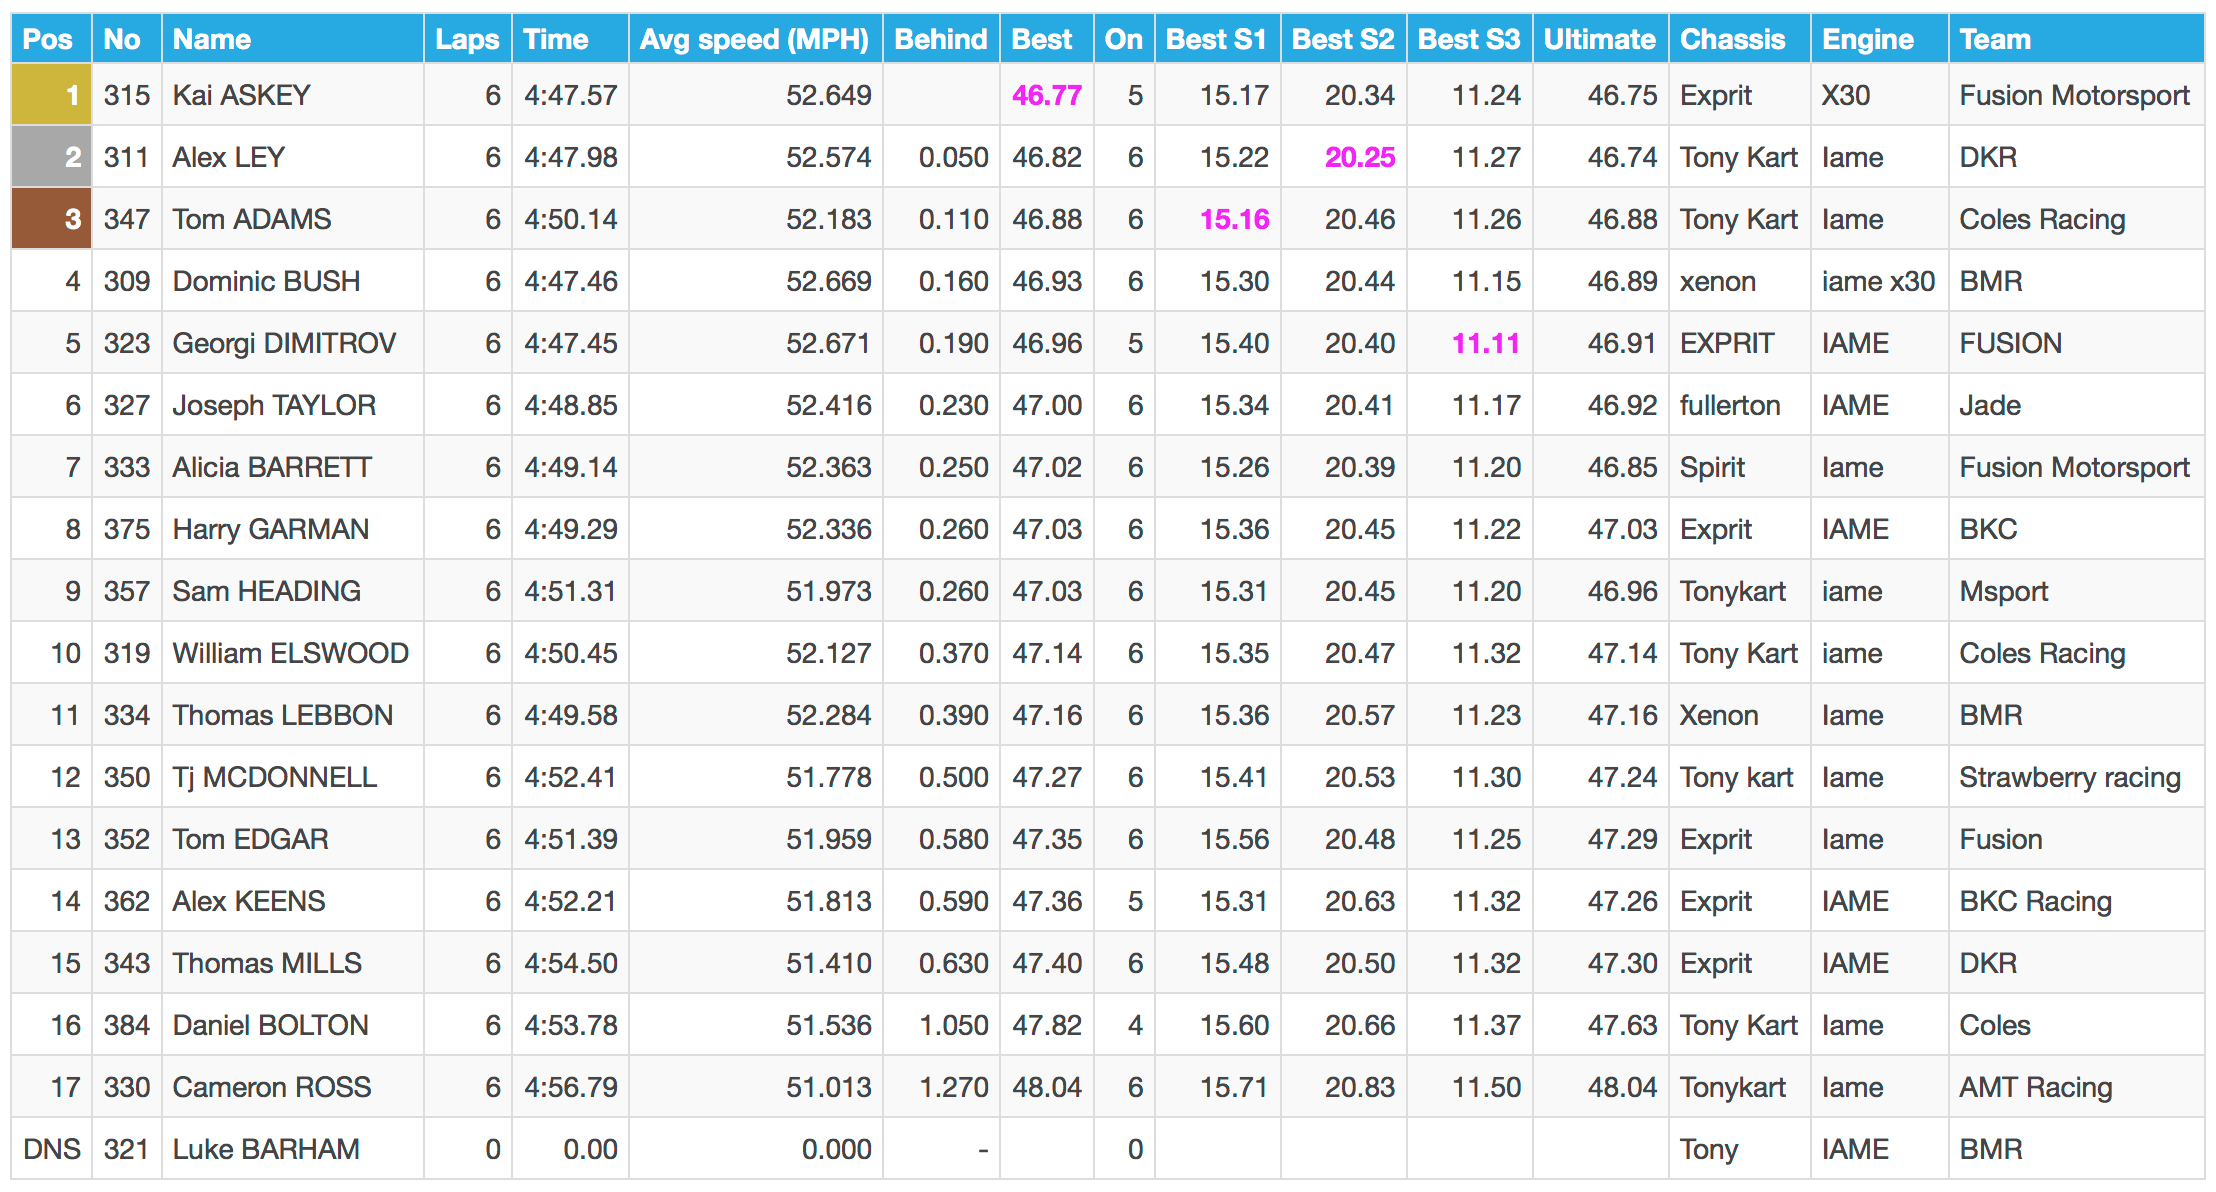Select driver name Alicia BARRETT
The image size is (2216, 1192).
click(272, 467)
